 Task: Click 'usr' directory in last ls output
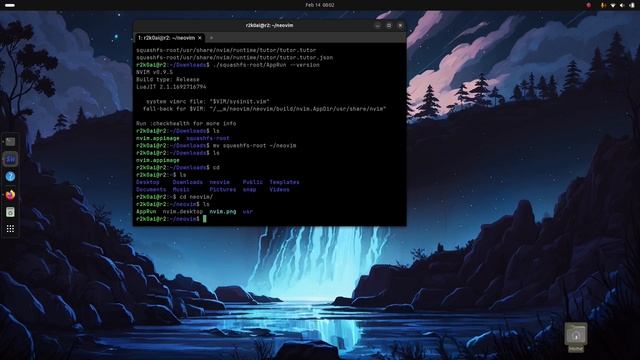[248, 211]
